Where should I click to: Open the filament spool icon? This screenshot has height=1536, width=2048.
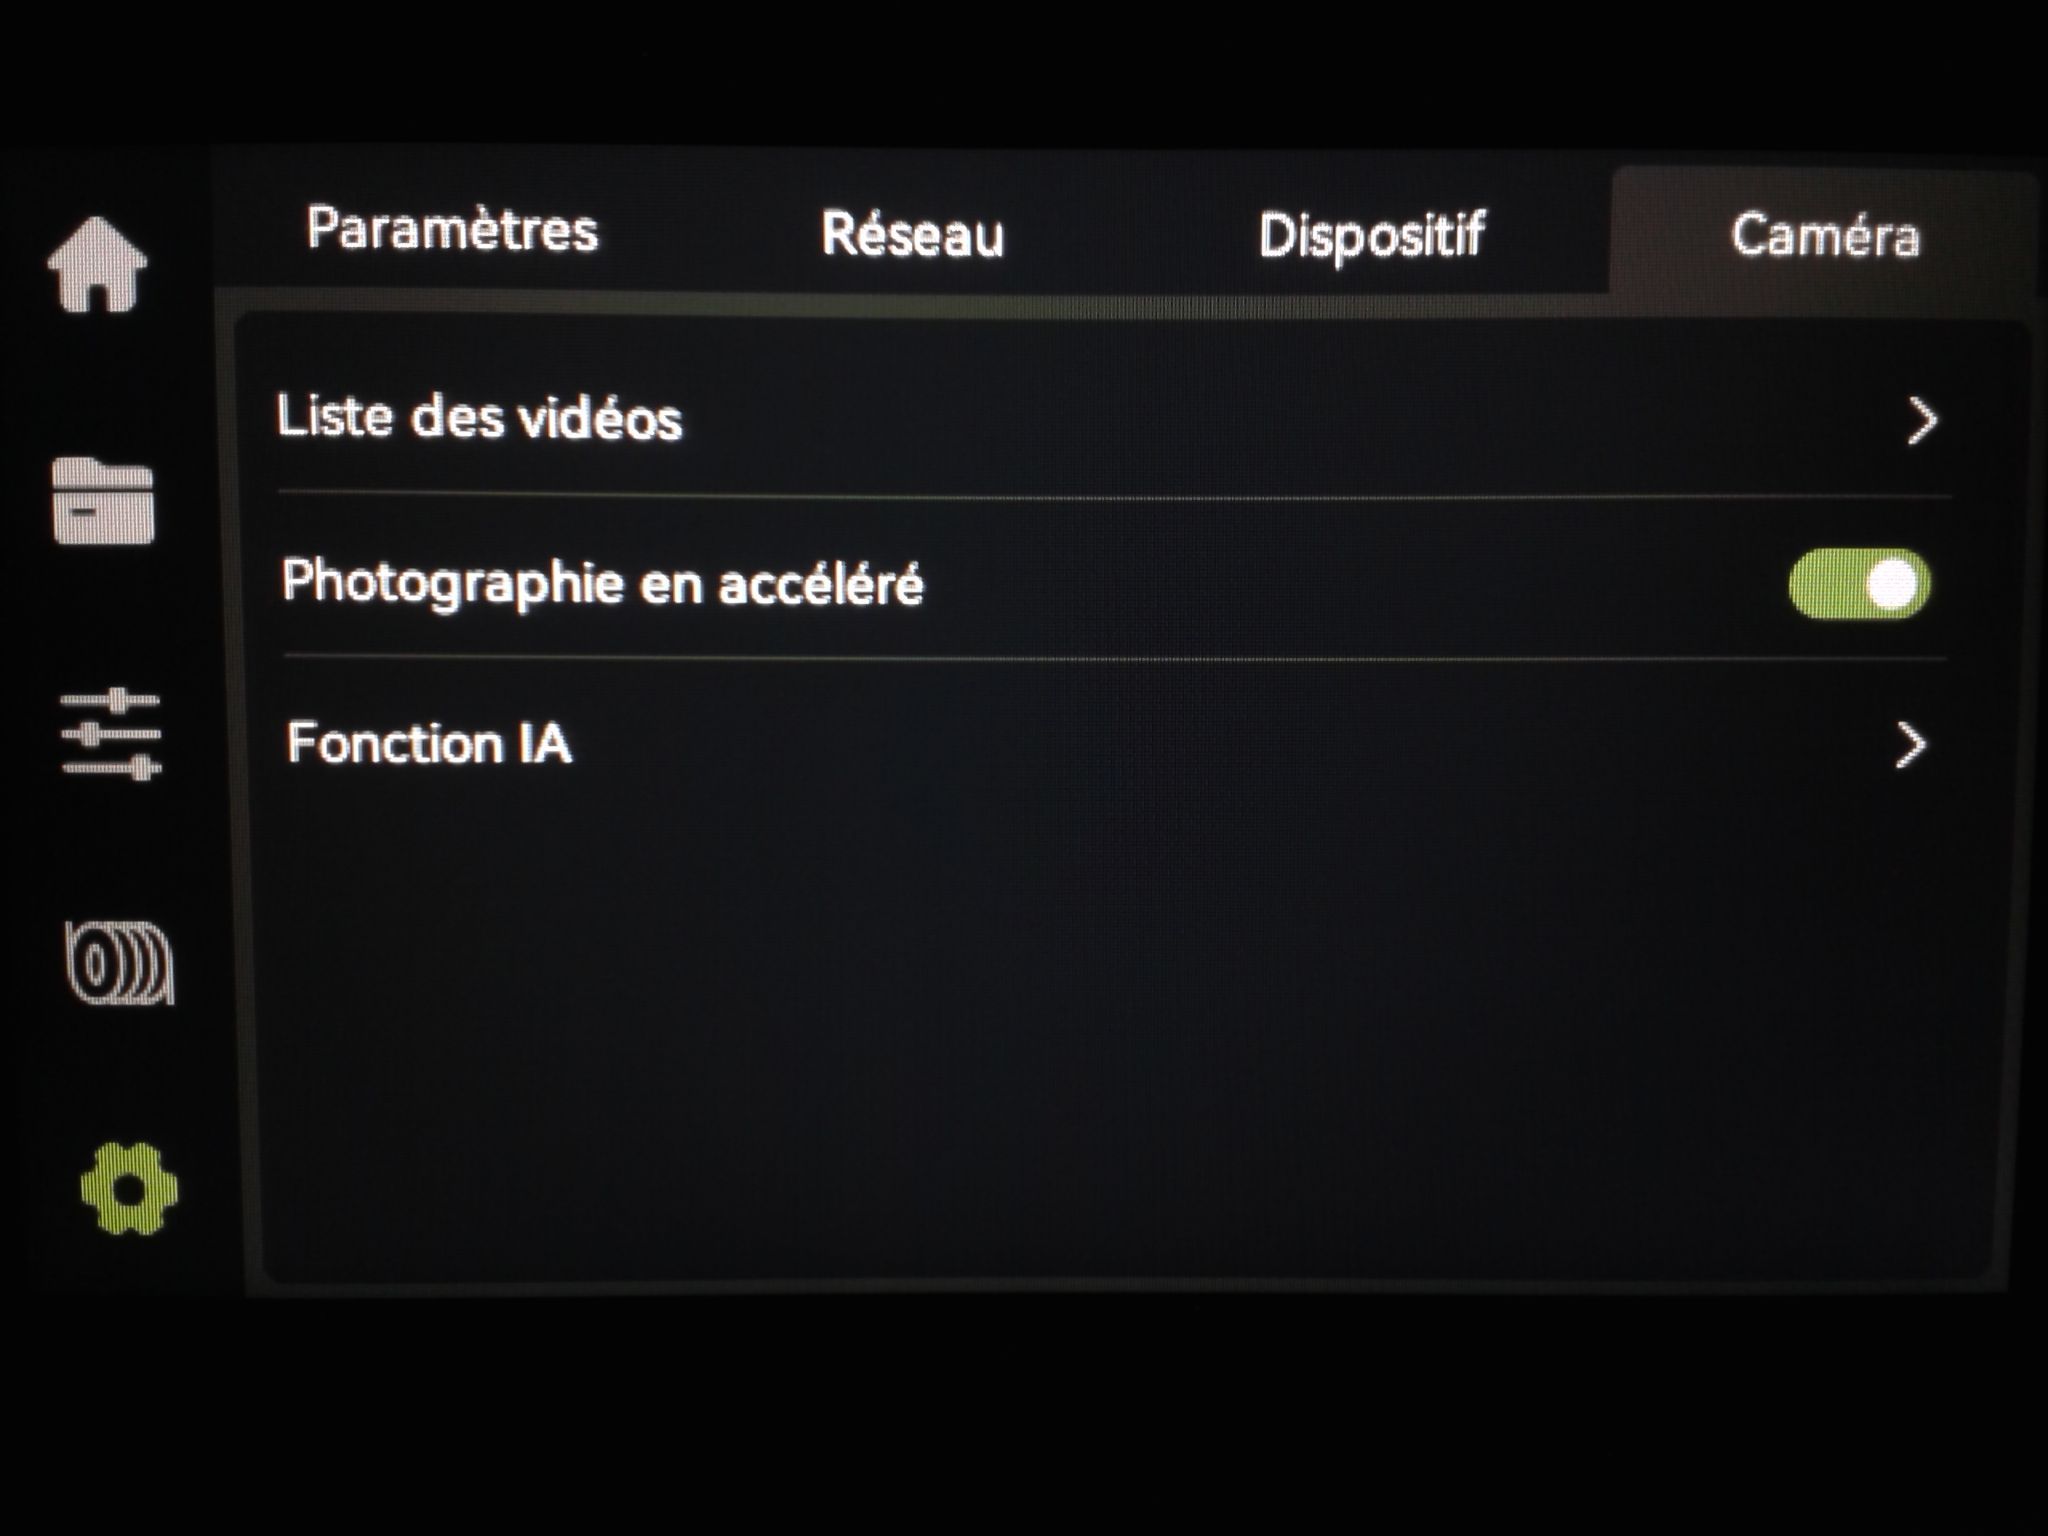tap(120, 962)
